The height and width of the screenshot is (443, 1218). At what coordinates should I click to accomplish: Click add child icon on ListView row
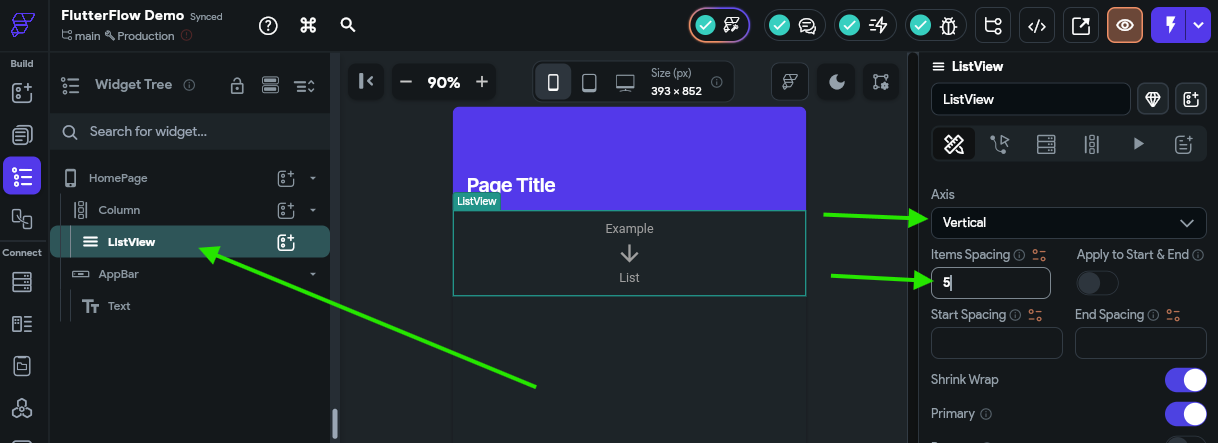[286, 242]
